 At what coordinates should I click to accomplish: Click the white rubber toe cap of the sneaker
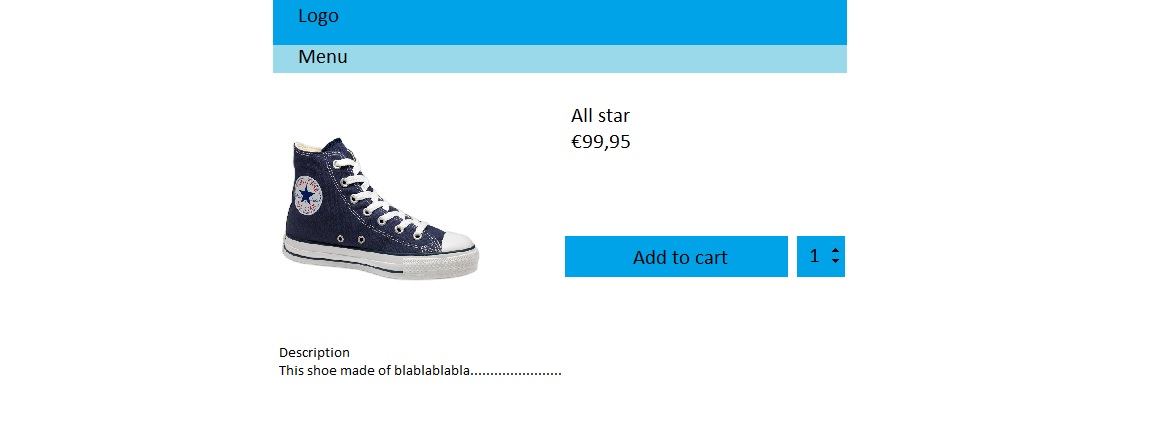point(460,243)
